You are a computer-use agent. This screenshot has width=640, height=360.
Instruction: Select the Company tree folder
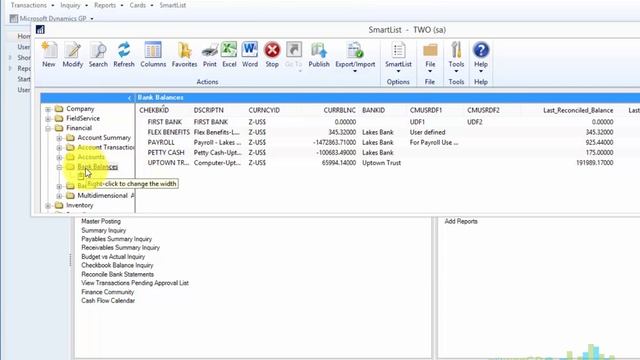pos(80,109)
